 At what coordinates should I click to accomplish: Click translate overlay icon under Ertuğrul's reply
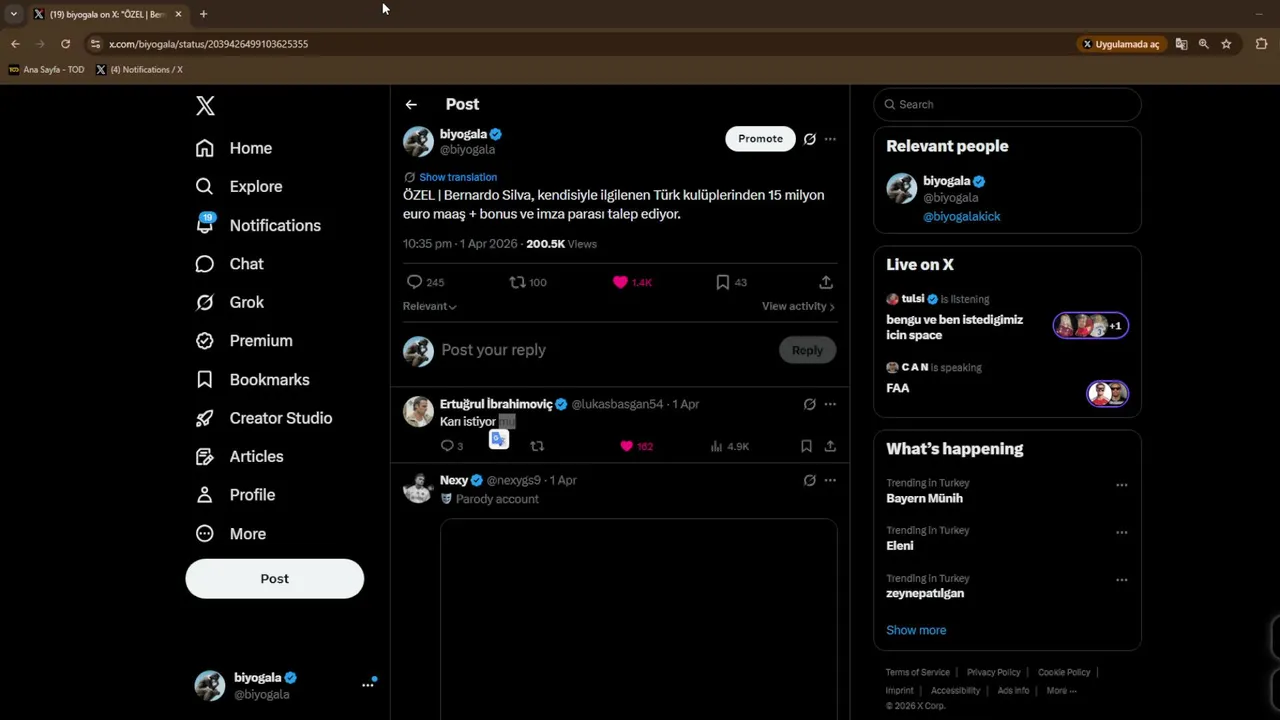pyautogui.click(x=499, y=439)
